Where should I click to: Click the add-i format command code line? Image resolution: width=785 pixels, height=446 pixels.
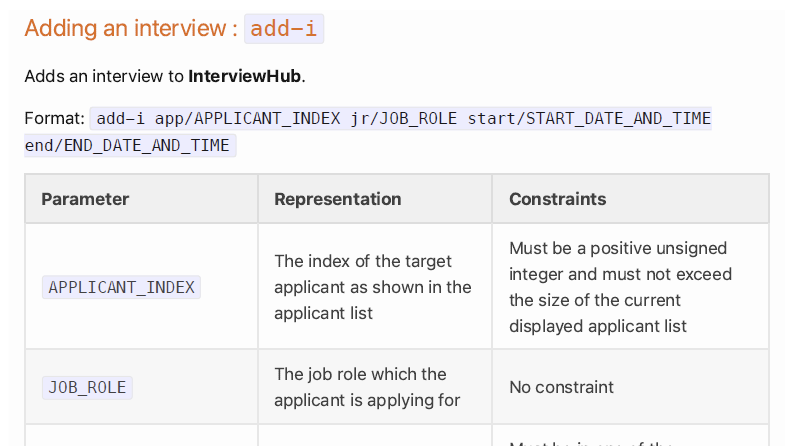[x=401, y=119]
